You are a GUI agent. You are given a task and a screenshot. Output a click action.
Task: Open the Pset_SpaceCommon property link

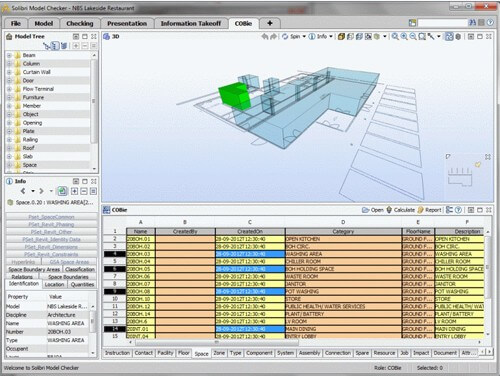51,217
